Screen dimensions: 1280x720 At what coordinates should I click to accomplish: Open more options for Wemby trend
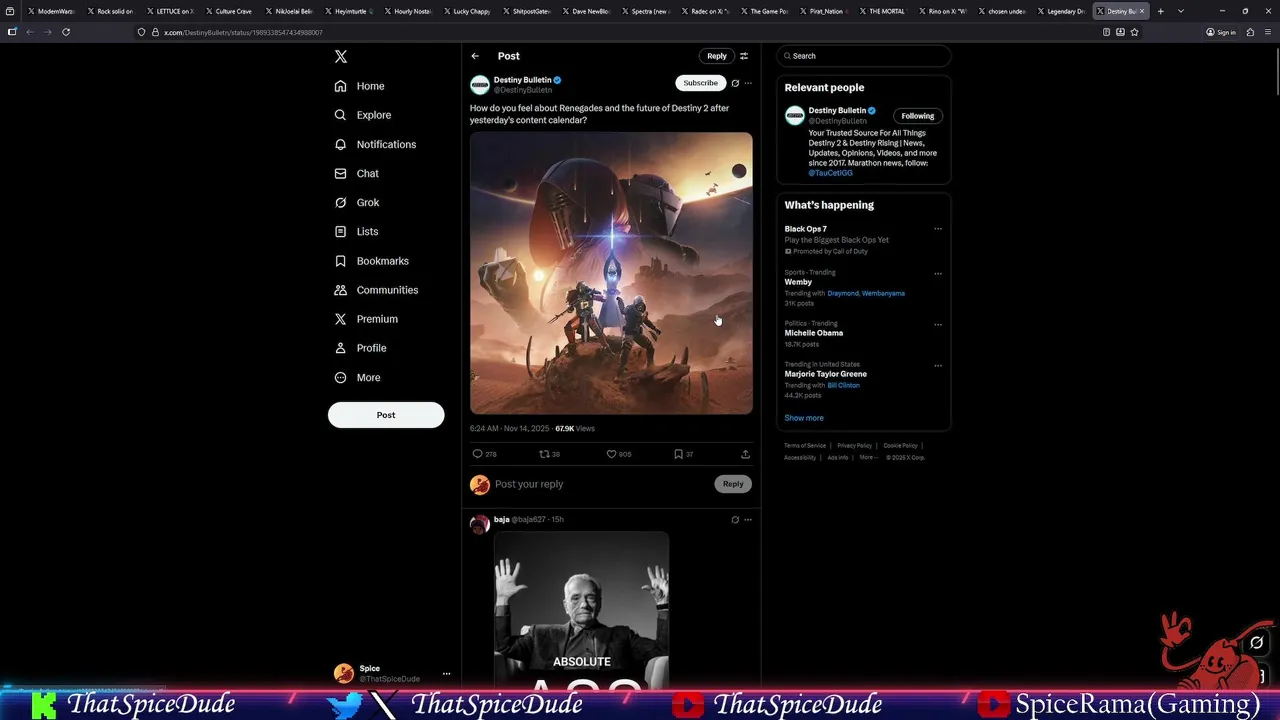tap(938, 273)
